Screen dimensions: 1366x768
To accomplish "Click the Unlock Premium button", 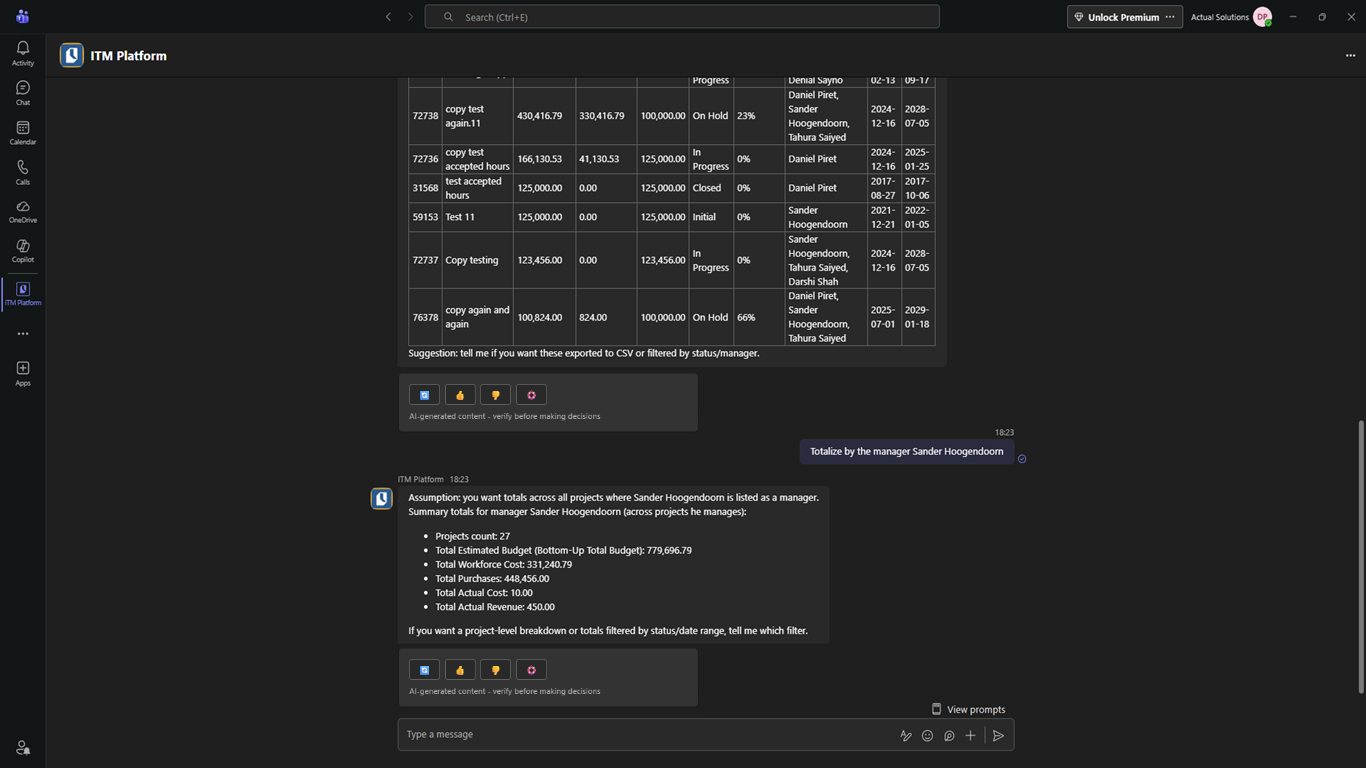I will click(1116, 17).
